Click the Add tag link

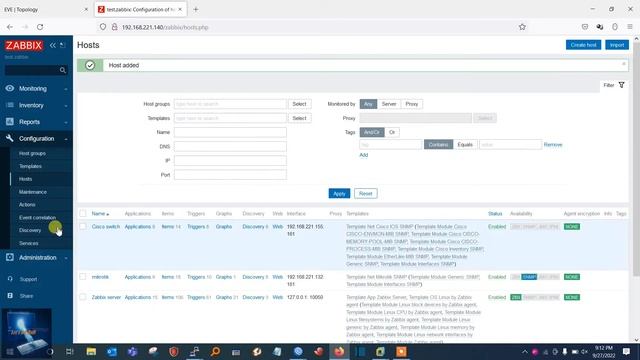(x=363, y=155)
